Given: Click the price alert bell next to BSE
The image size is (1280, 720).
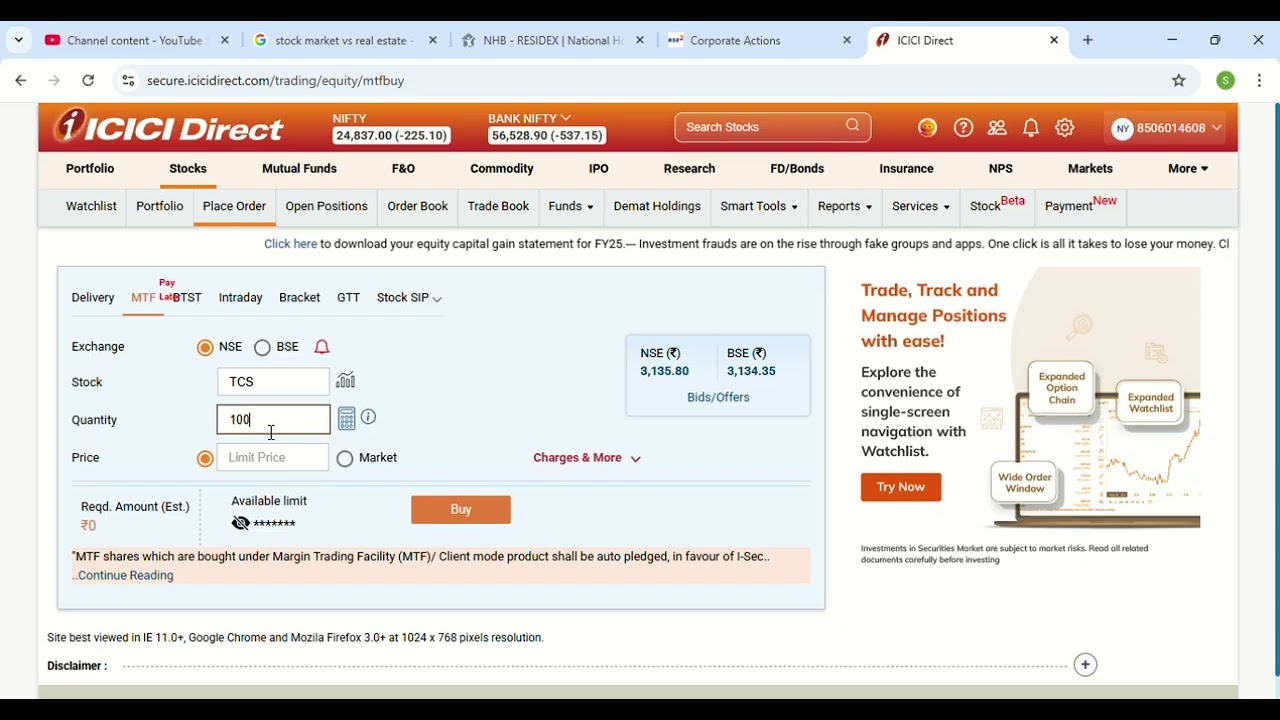Looking at the screenshot, I should click(x=322, y=347).
